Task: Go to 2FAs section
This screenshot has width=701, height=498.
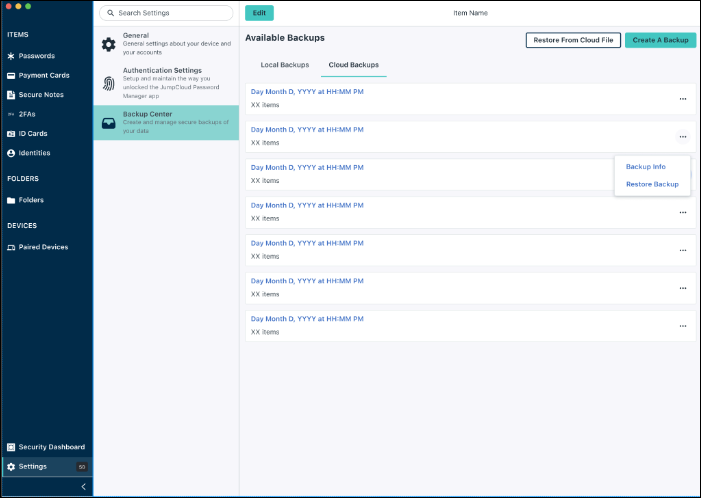Action: coord(26,114)
